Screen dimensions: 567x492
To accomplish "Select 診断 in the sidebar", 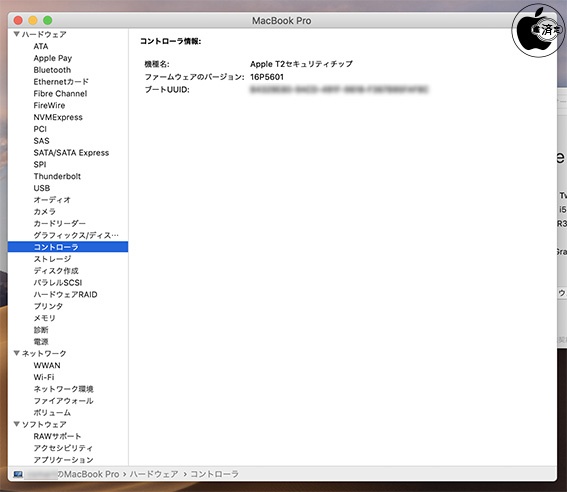I will coord(41,330).
